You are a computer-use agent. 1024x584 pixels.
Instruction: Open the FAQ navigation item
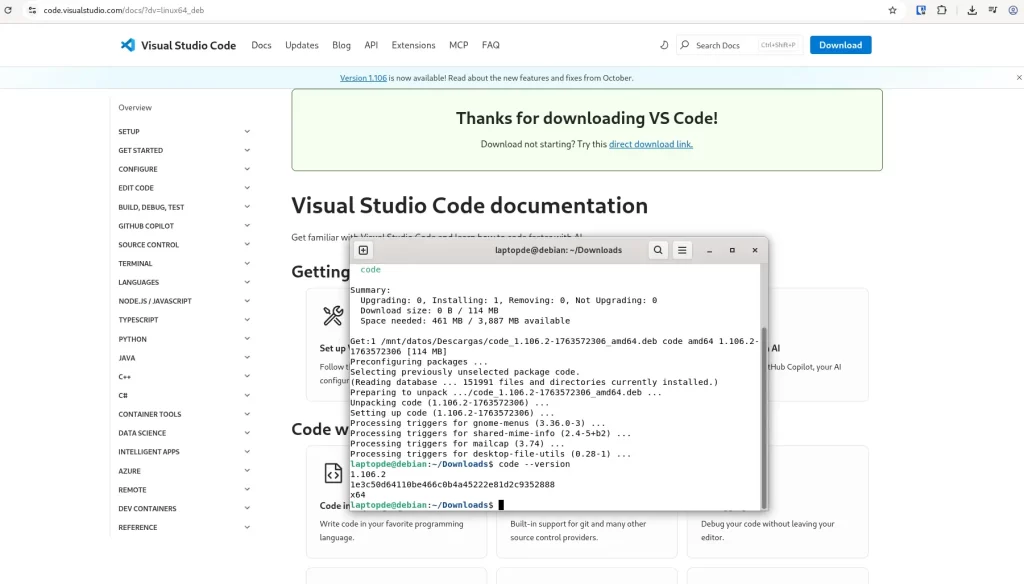[x=490, y=45]
